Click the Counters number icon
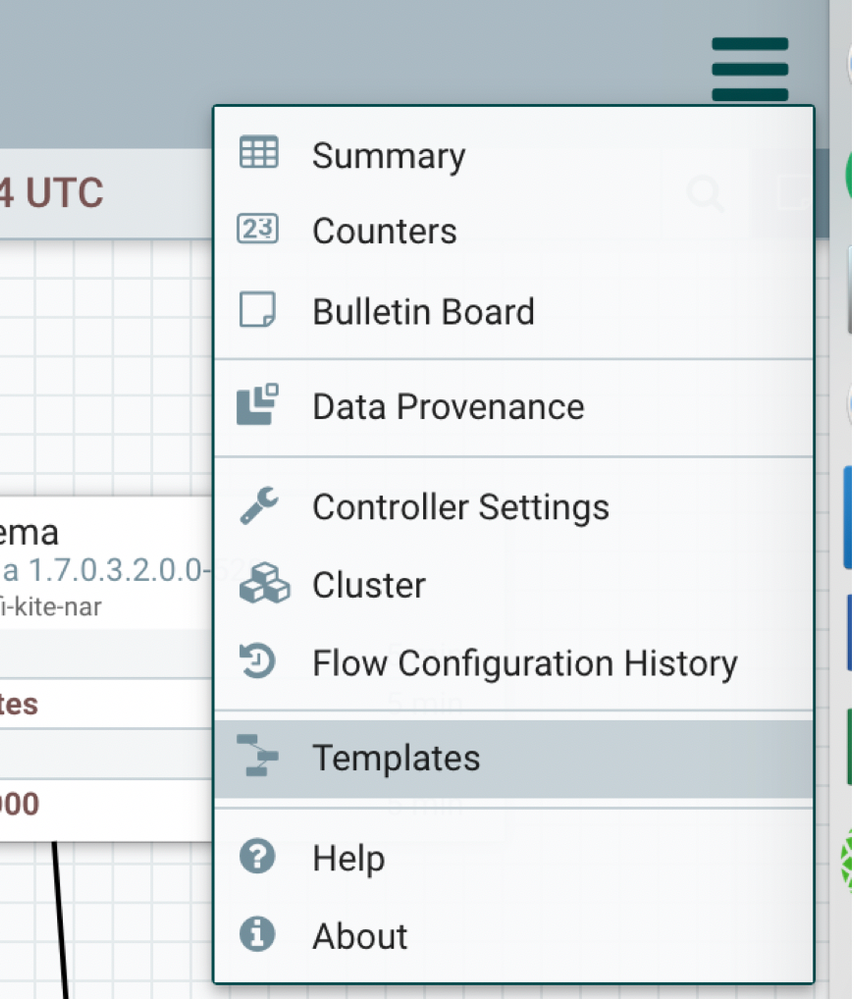 [x=258, y=230]
